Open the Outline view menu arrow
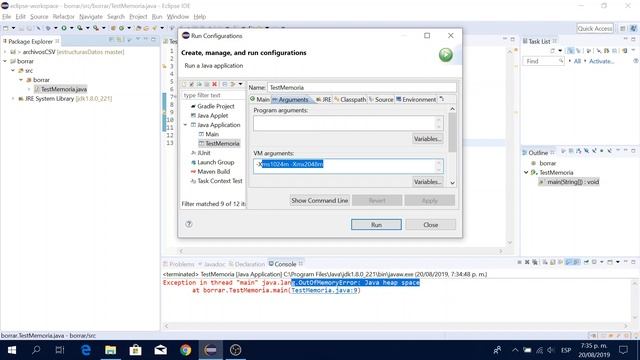Viewport: 640px width, 360px height. [x=617, y=151]
